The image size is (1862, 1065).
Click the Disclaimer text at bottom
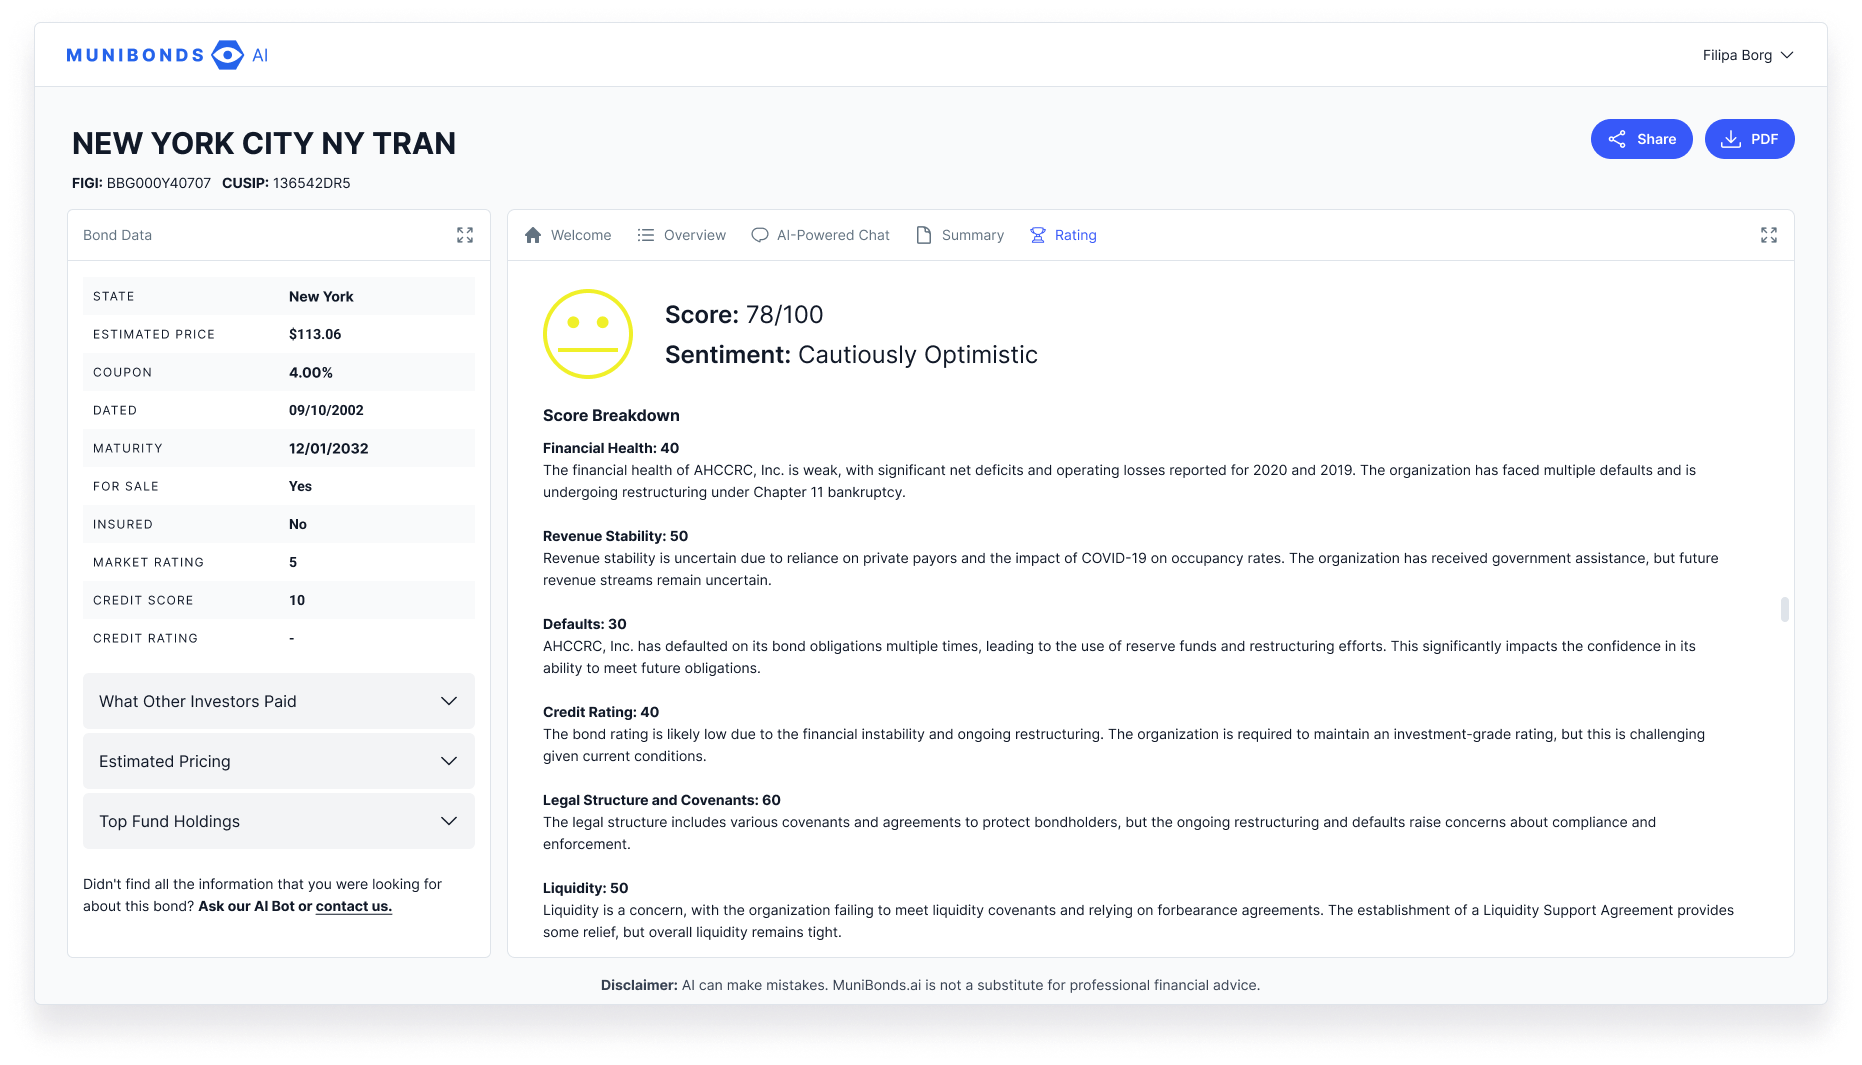[x=930, y=985]
